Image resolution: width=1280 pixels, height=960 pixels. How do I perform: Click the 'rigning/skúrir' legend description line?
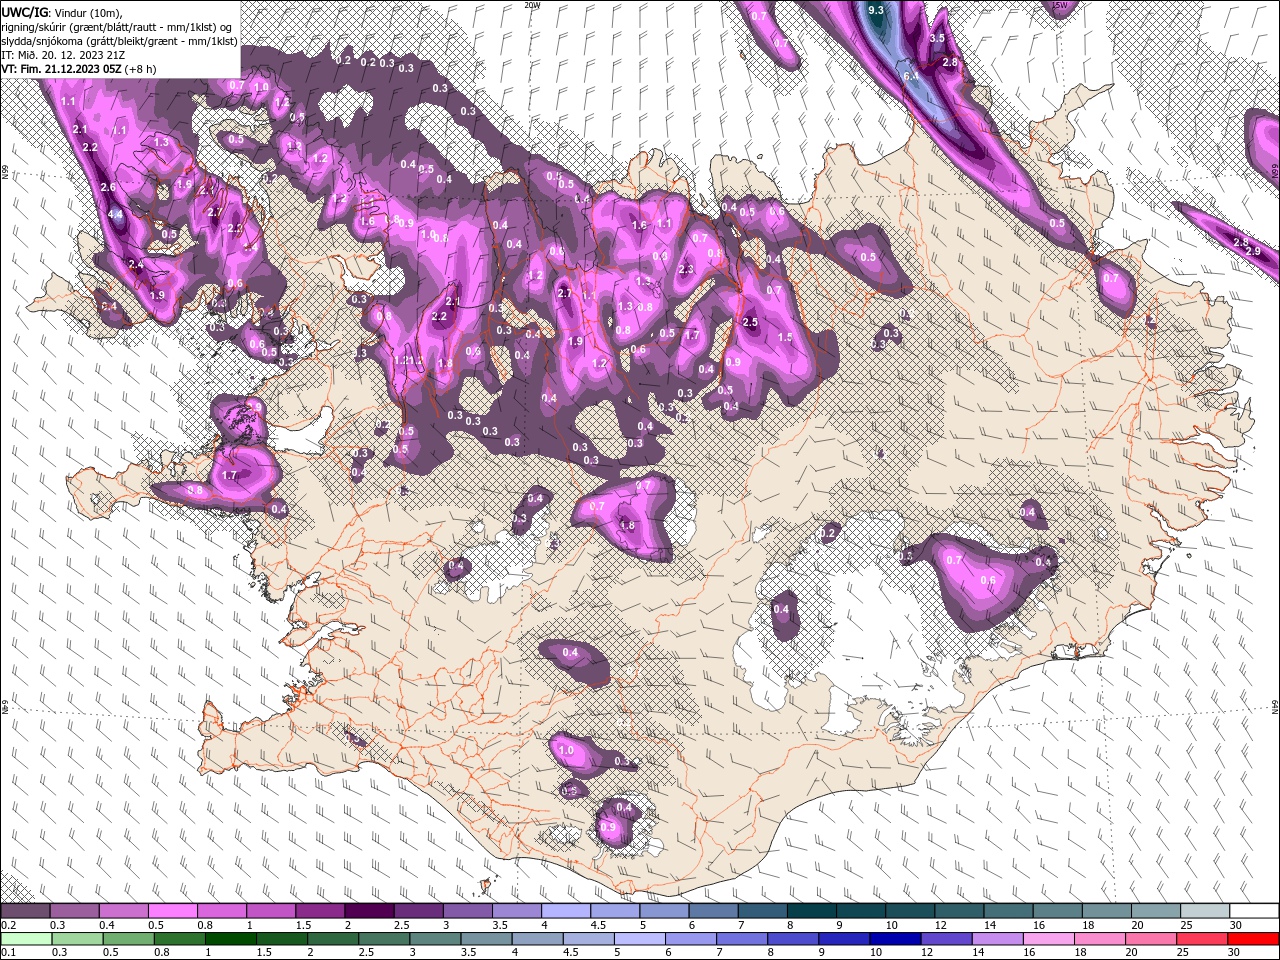[117, 27]
